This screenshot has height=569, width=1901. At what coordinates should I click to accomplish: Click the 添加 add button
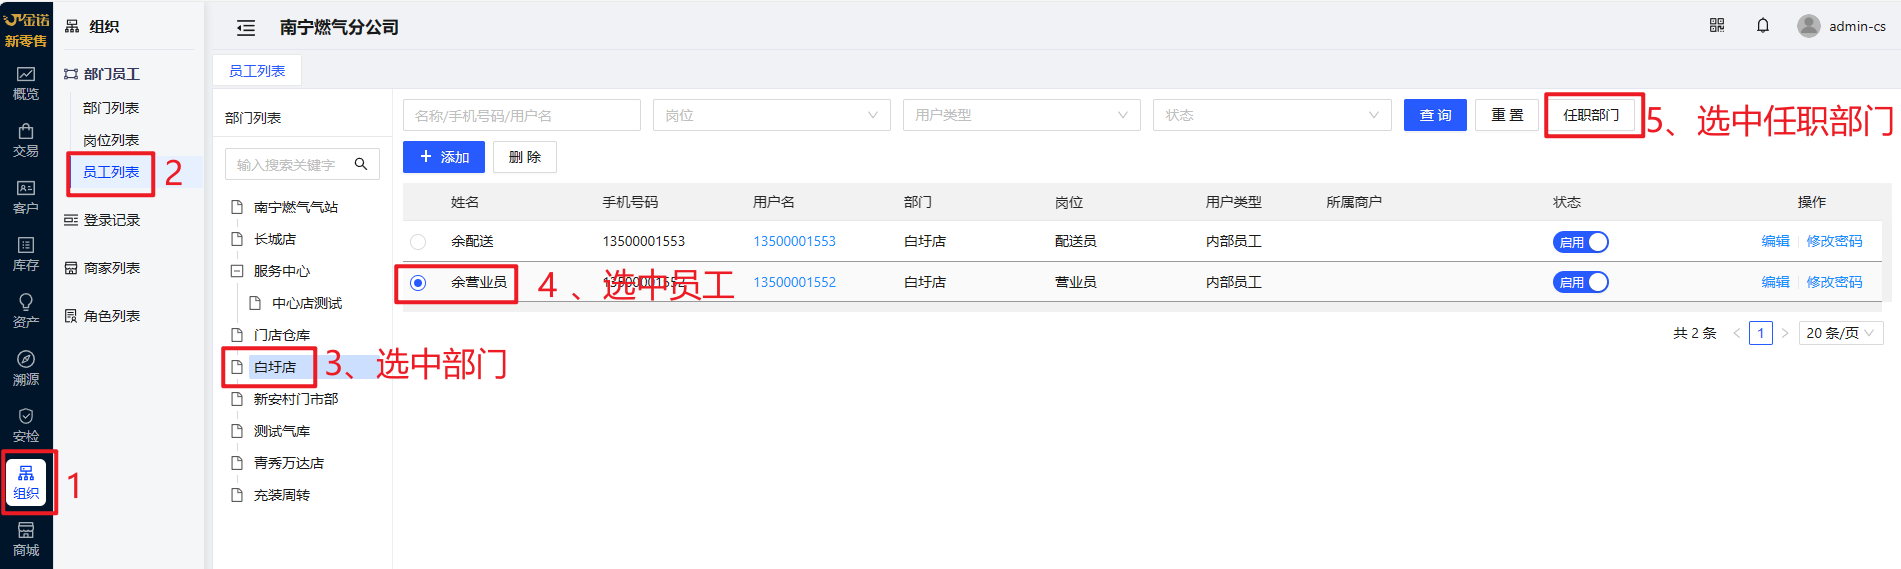point(444,157)
